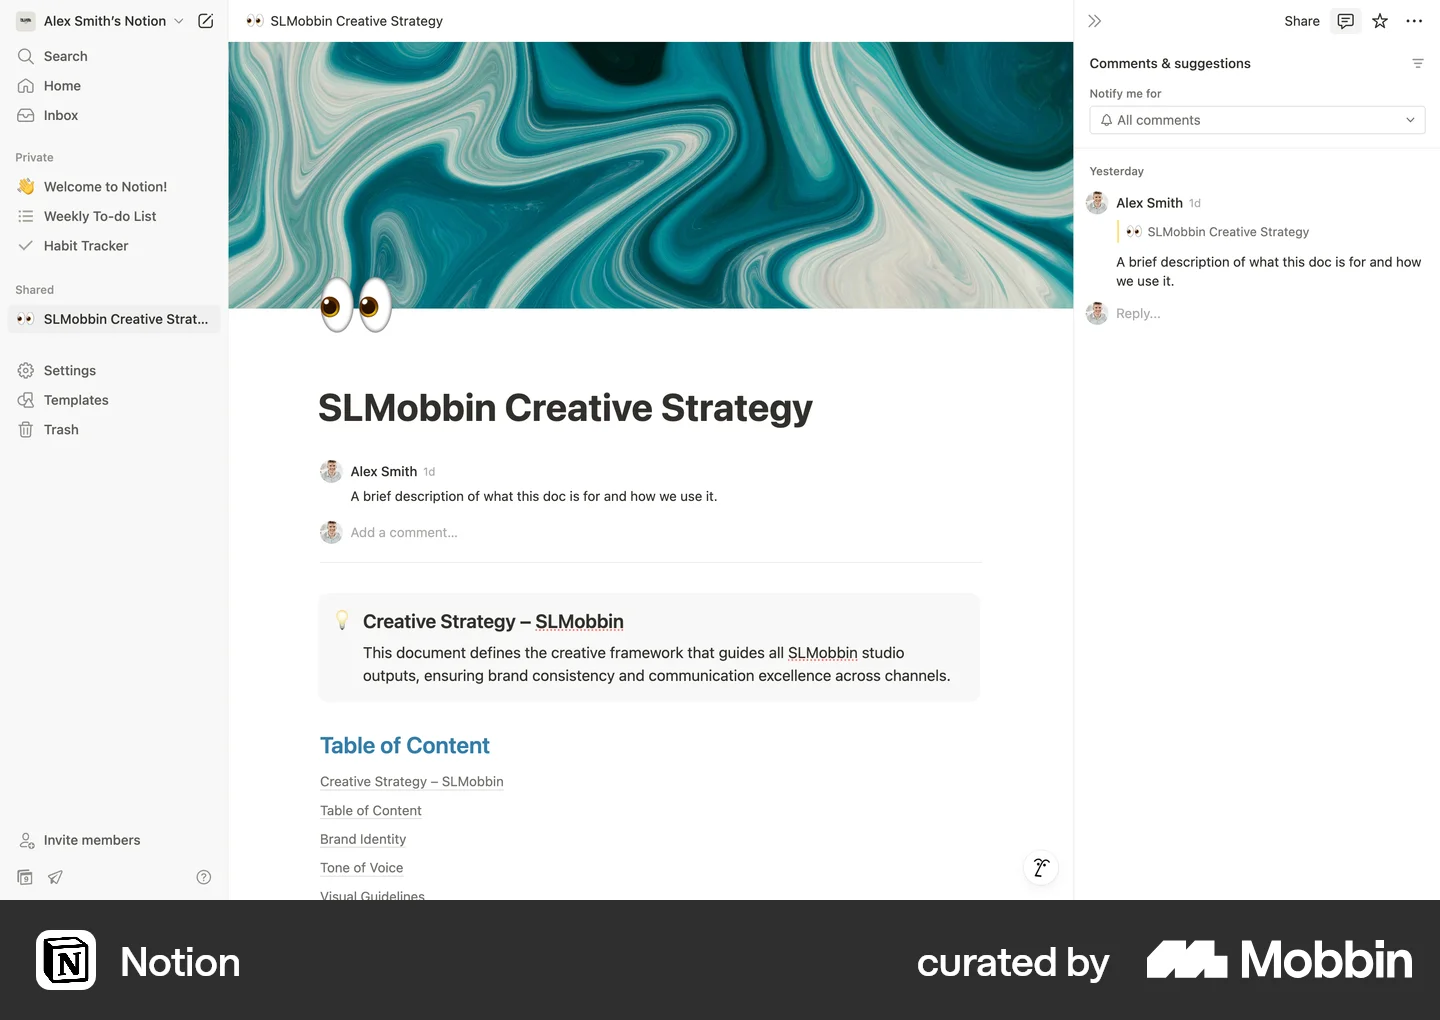The image size is (1440, 1020).
Task: Create a new page with compose icon
Action: point(206,21)
